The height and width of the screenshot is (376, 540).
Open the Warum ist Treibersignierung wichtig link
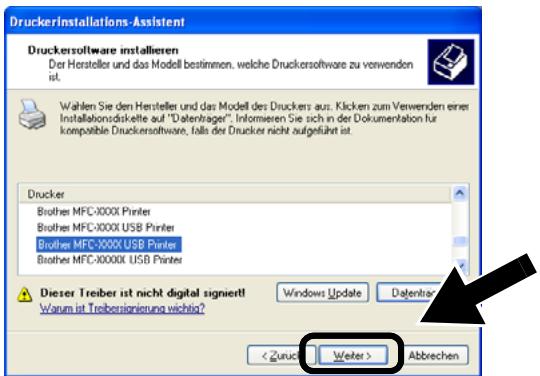[x=122, y=308]
